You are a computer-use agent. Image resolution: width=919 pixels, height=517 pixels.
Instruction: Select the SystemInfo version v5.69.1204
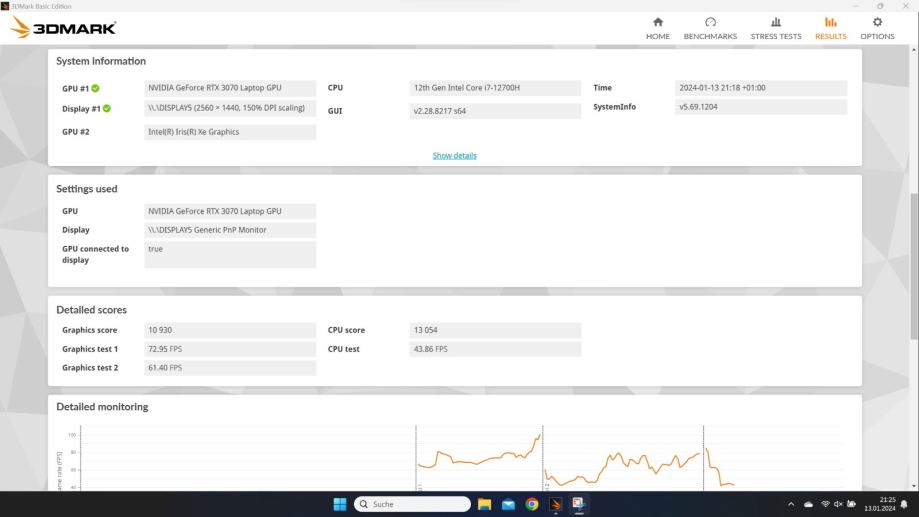click(761, 107)
